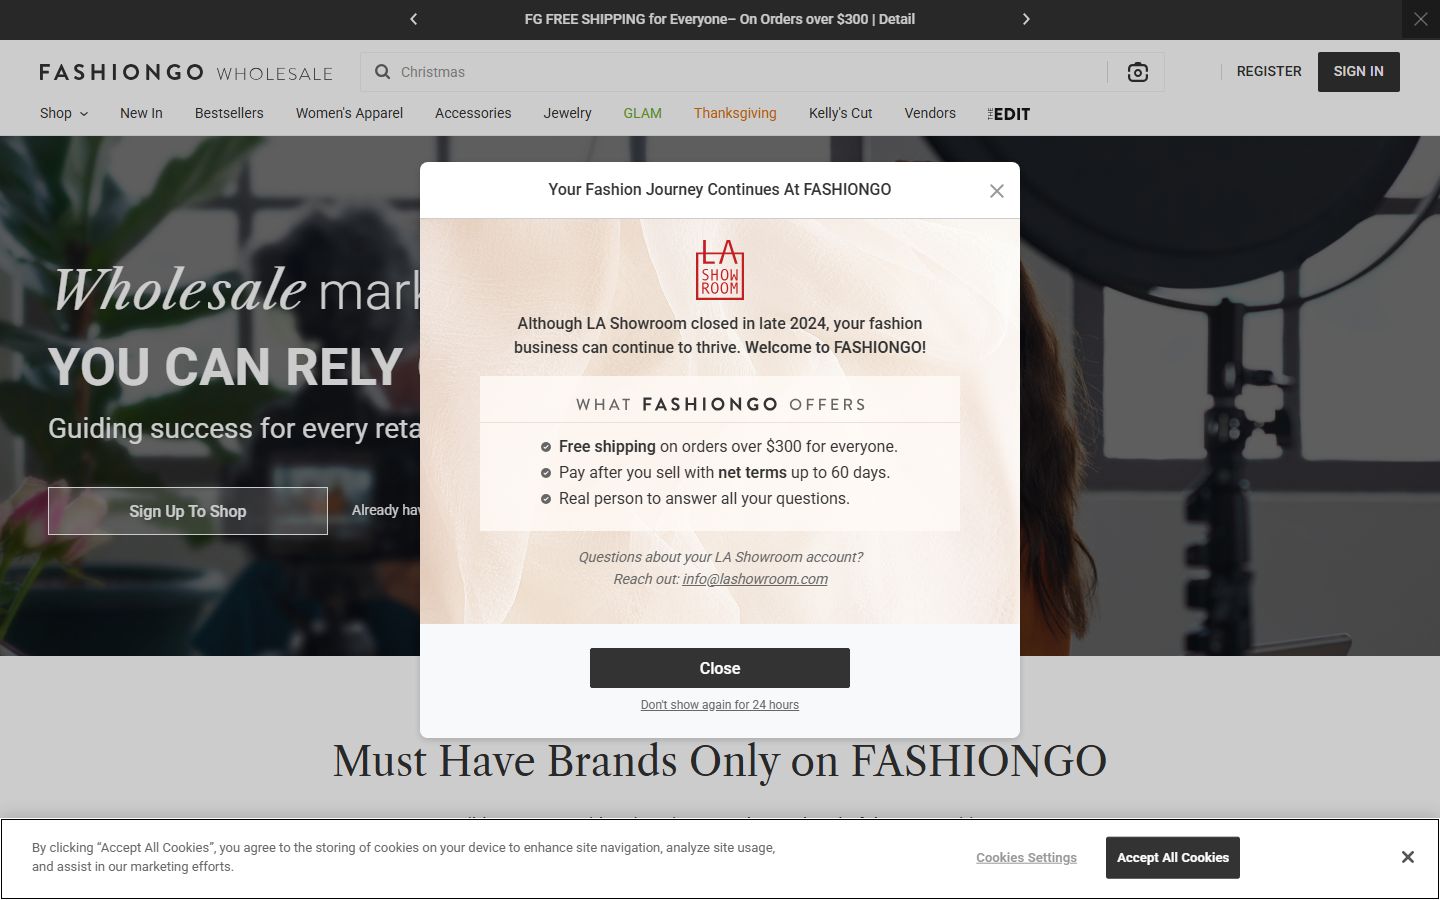This screenshot has height=900, width=1440.
Task: Click the 'net terms up to 60 days' line
Action: pos(724,473)
